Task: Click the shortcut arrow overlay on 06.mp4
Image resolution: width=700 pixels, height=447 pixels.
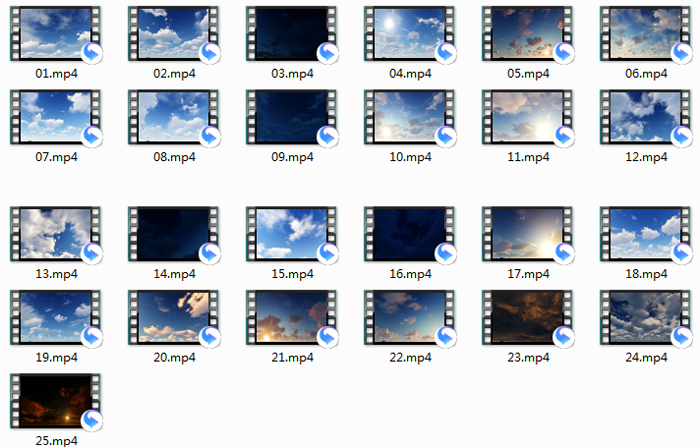Action: point(681,52)
